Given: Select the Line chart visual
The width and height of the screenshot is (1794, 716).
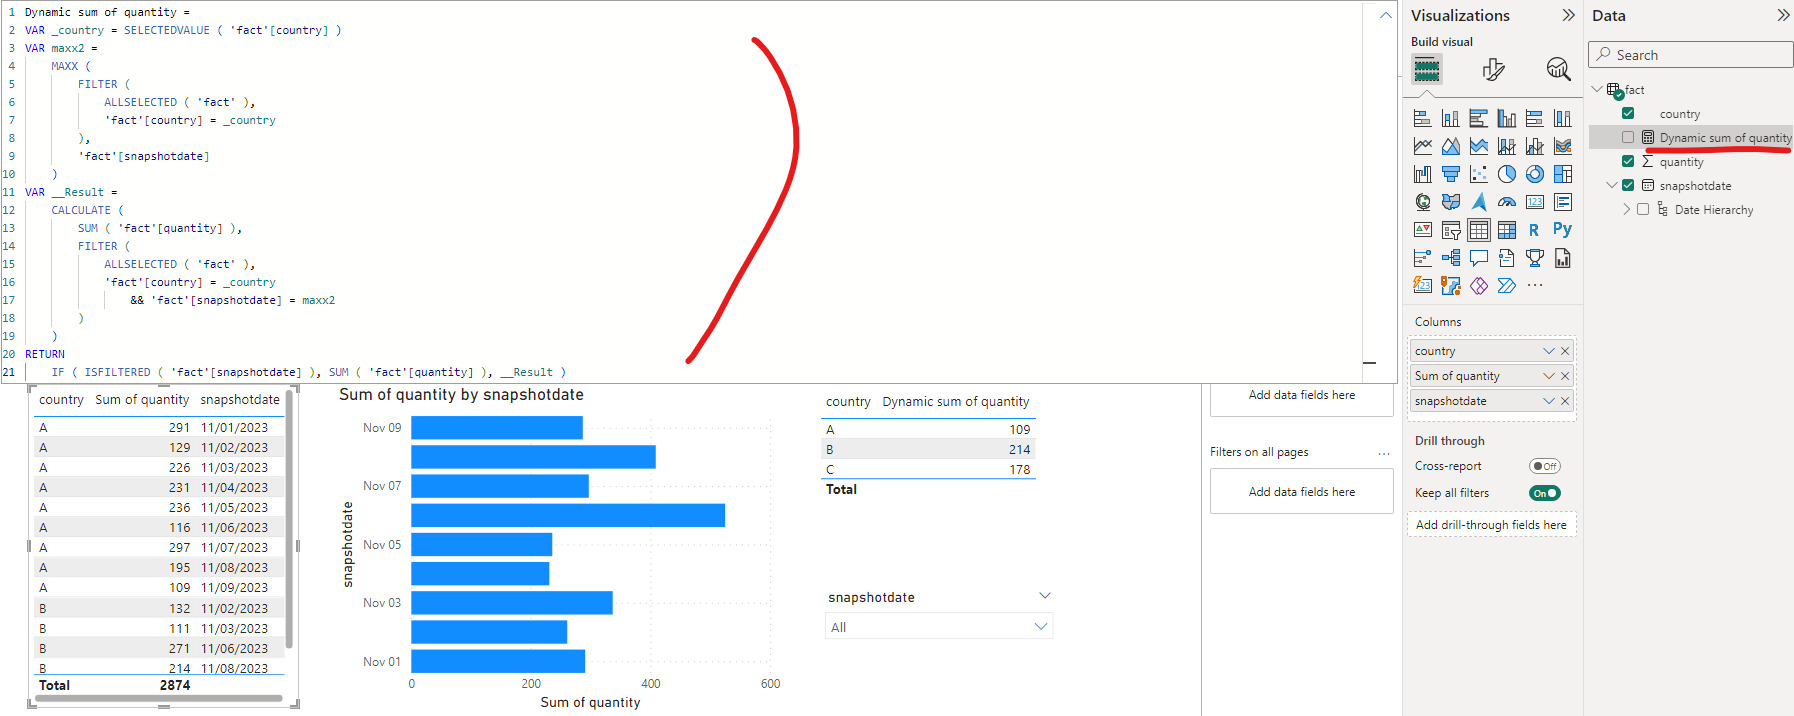Looking at the screenshot, I should coord(1422,146).
